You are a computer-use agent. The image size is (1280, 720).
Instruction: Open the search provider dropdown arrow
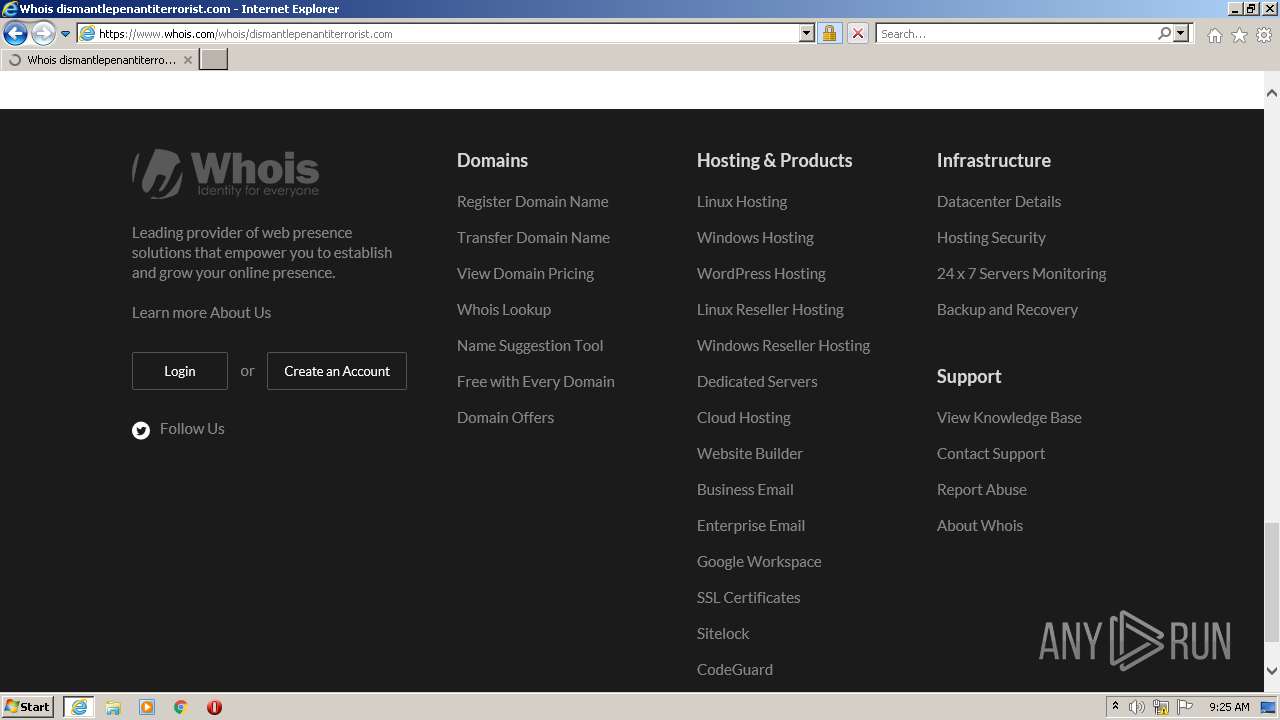tap(1181, 34)
